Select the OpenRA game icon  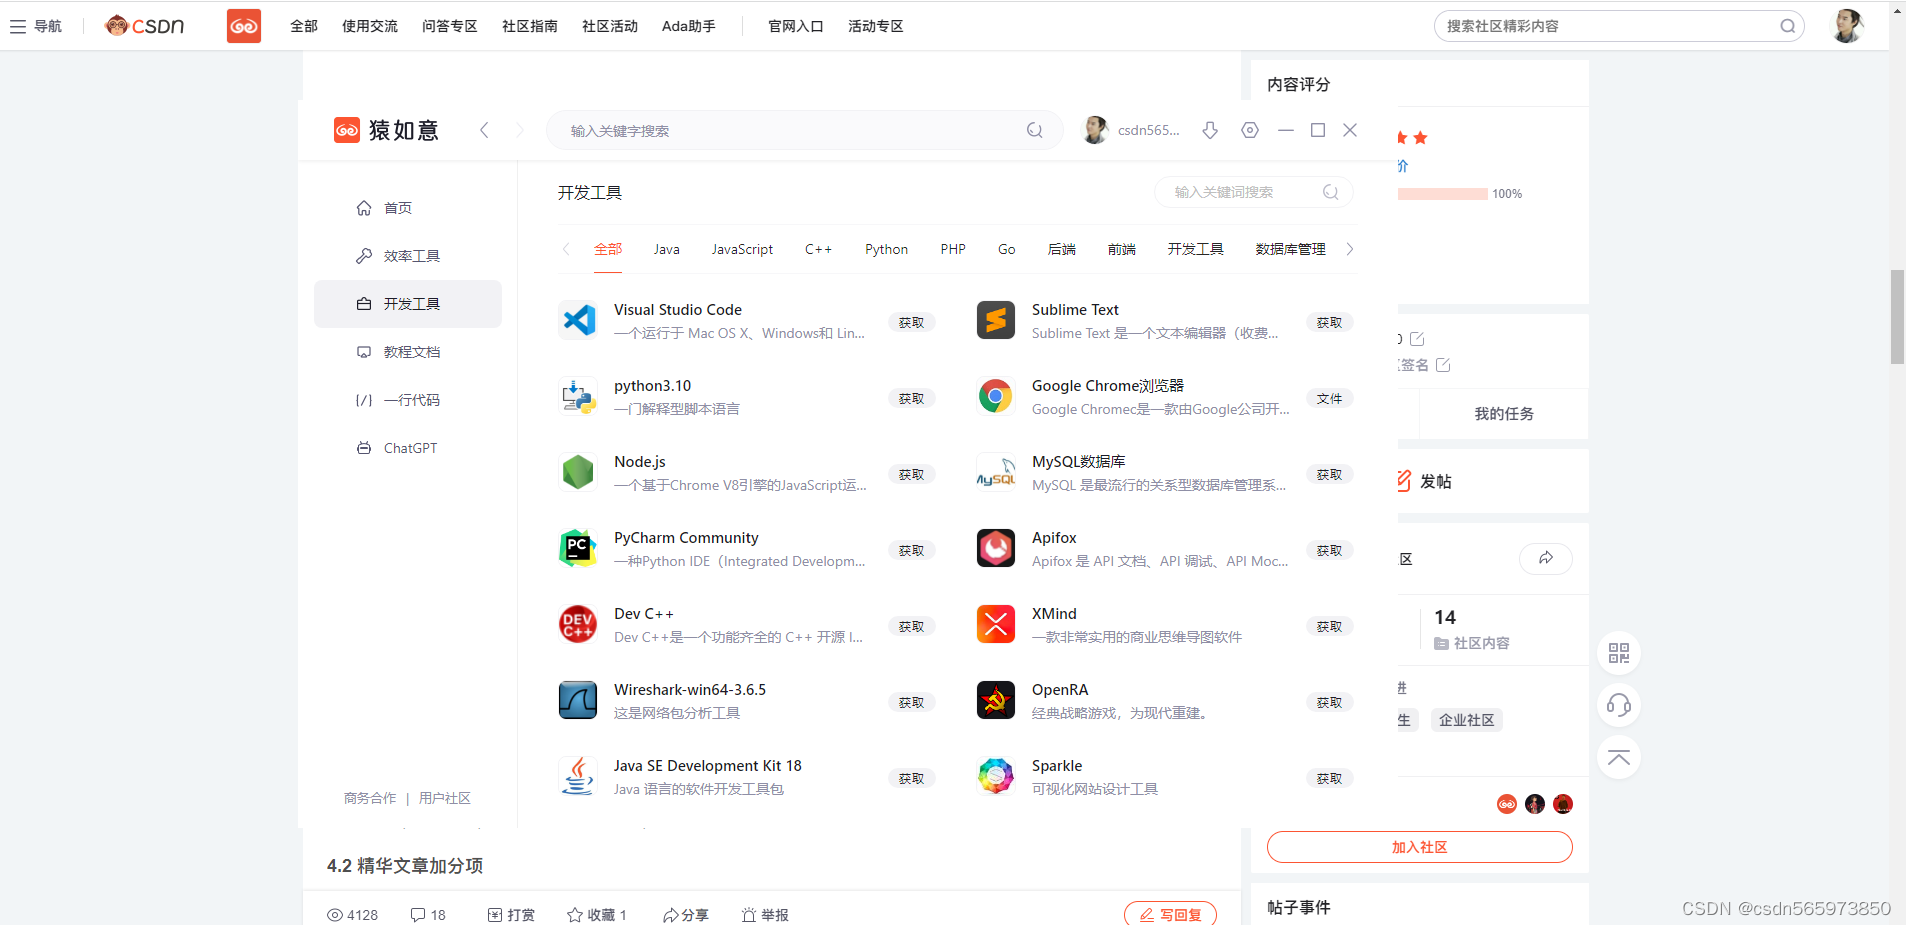(x=996, y=700)
